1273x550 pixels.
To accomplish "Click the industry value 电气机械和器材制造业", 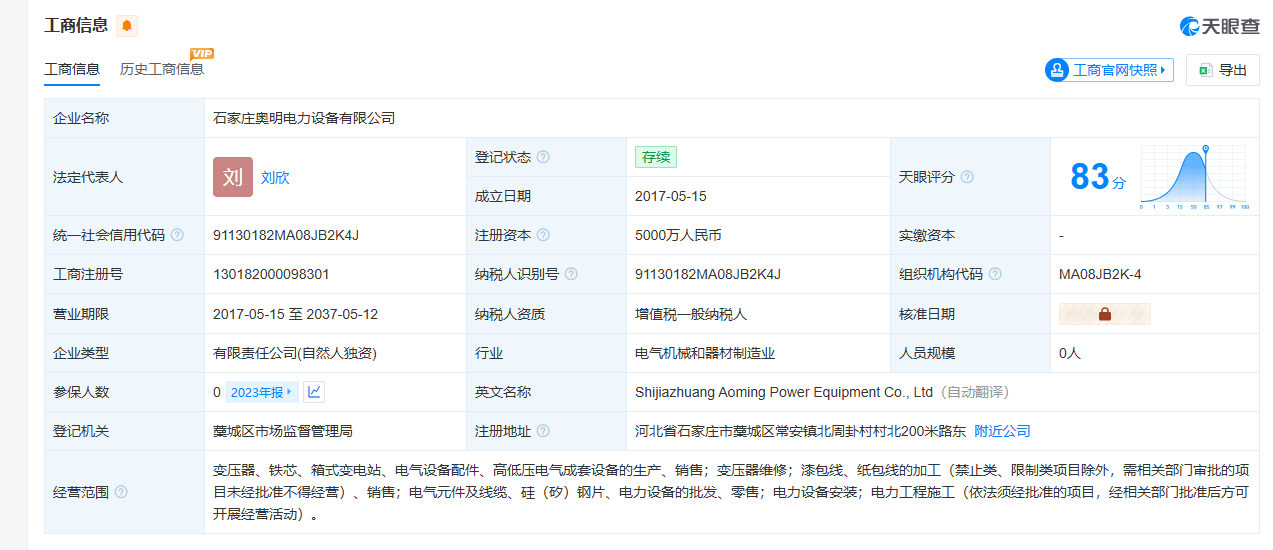I will pyautogui.click(x=705, y=353).
